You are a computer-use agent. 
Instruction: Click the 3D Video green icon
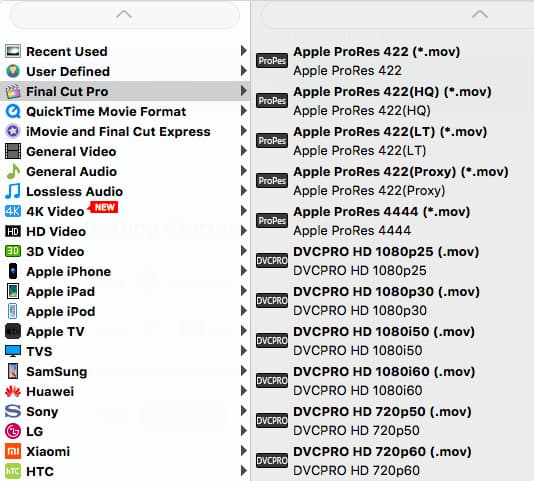(13, 251)
